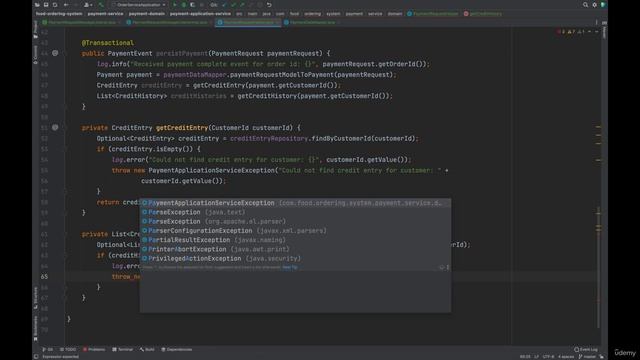Click the @Transactional annotation
The image size is (640, 360).
point(107,42)
